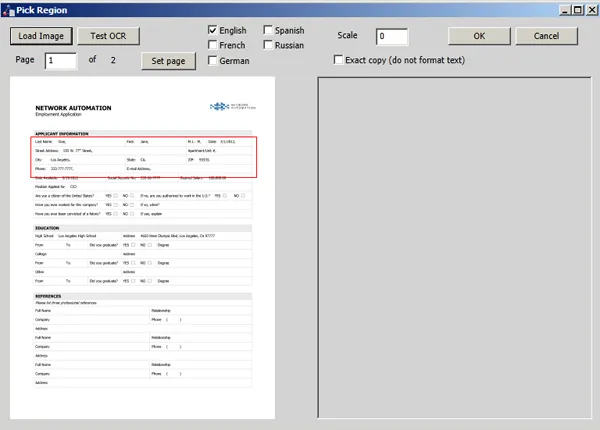Click the Set page button

point(167,61)
